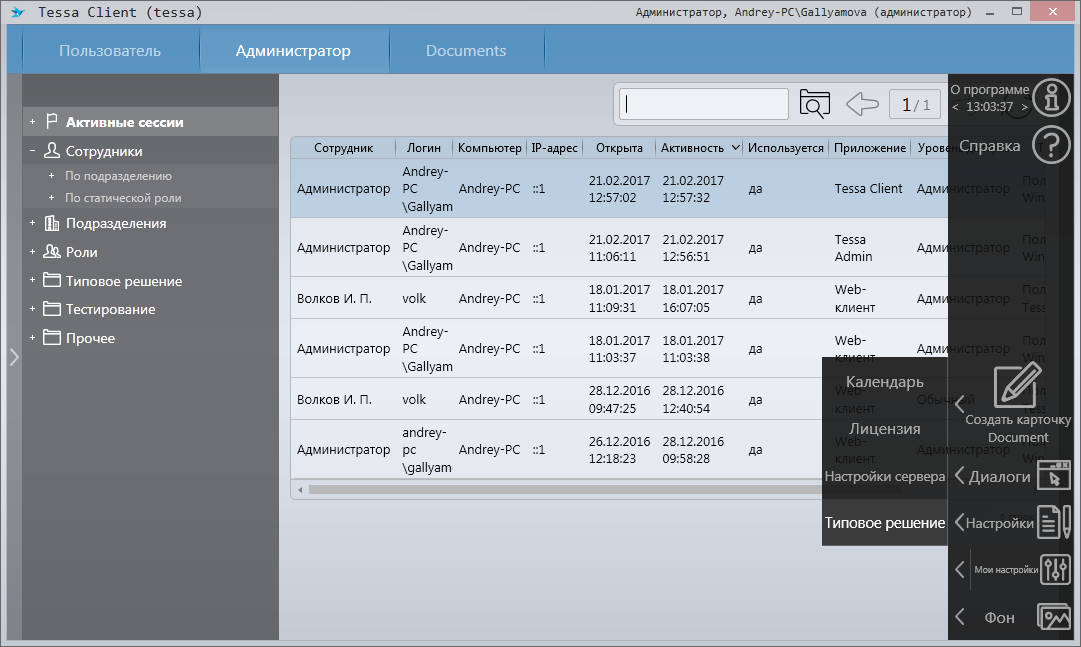Choose Календарь from the settings submenu
The height and width of the screenshot is (647, 1081).
[884, 382]
